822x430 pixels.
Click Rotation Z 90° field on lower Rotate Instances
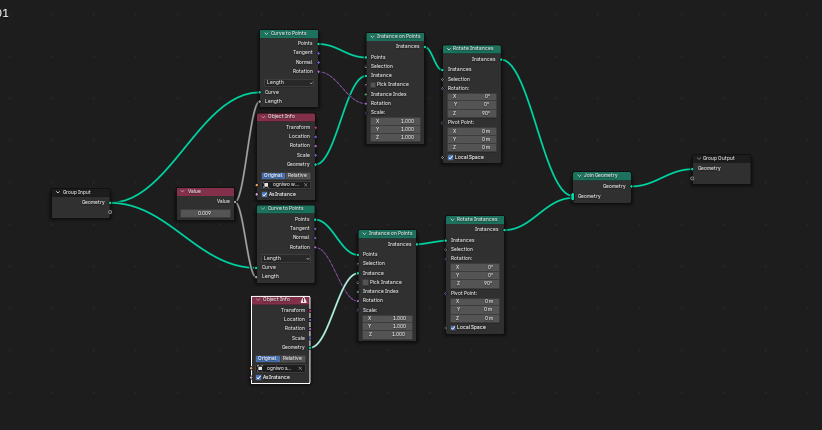(x=474, y=283)
